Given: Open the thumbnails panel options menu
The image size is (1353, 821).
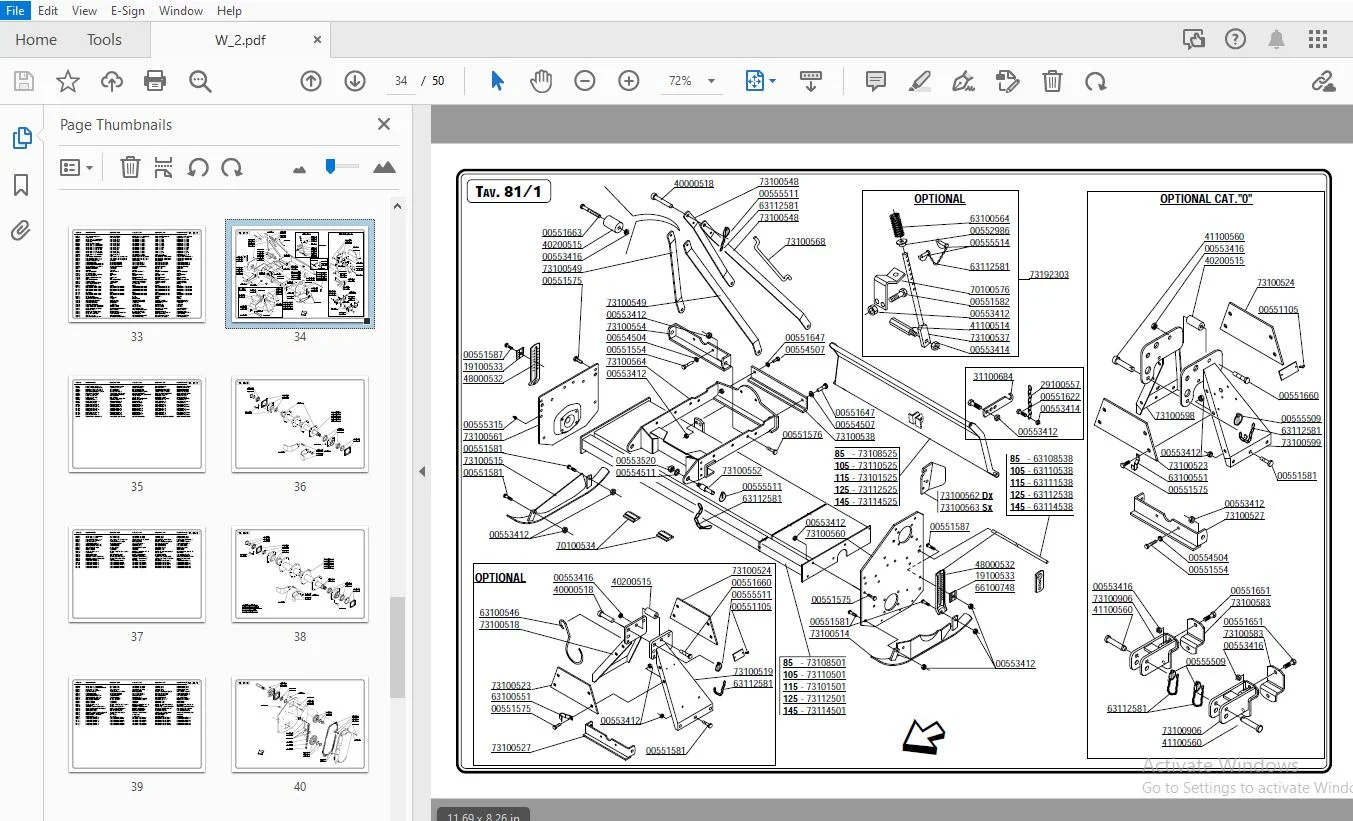Looking at the screenshot, I should (x=76, y=167).
